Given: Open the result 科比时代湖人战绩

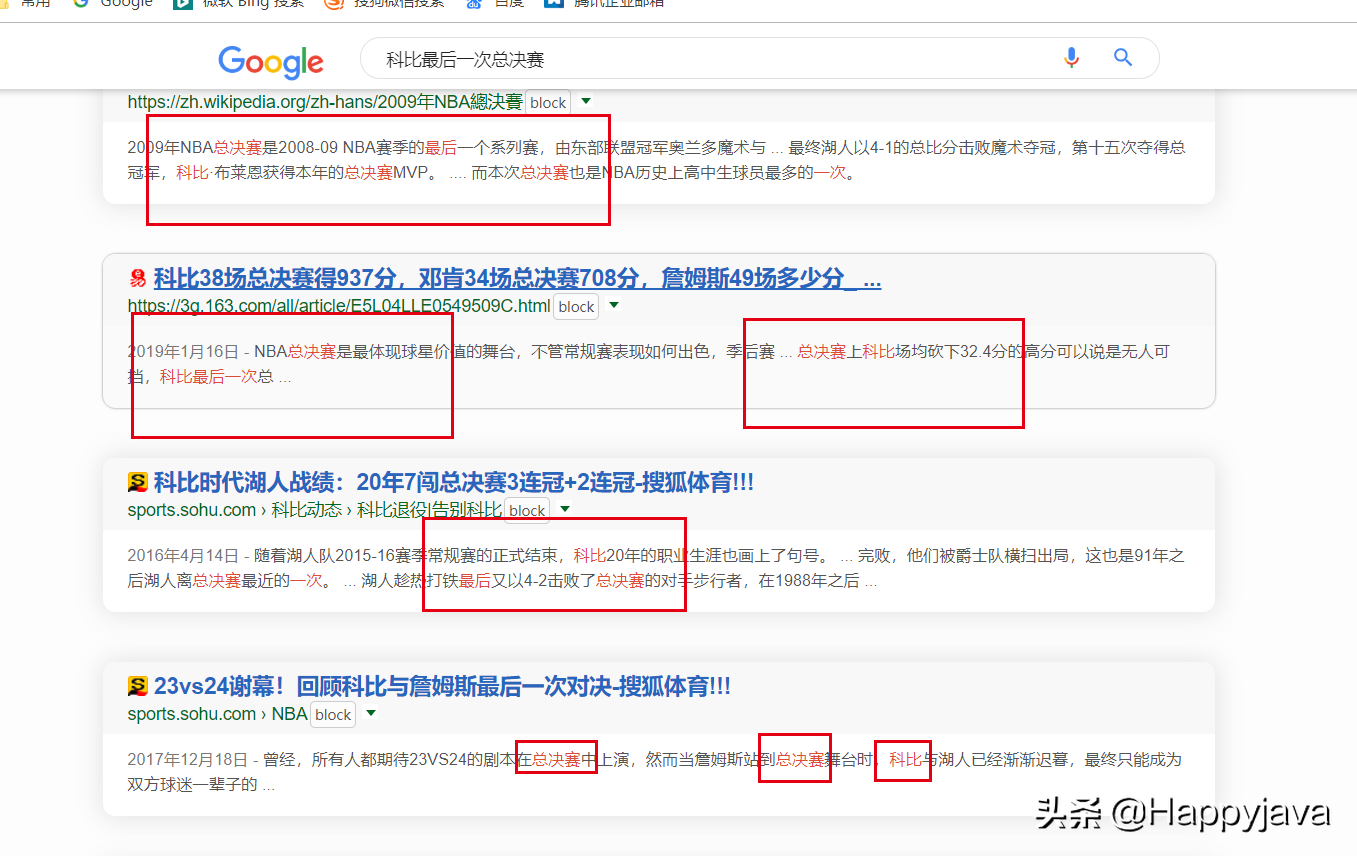Looking at the screenshot, I should pos(454,483).
